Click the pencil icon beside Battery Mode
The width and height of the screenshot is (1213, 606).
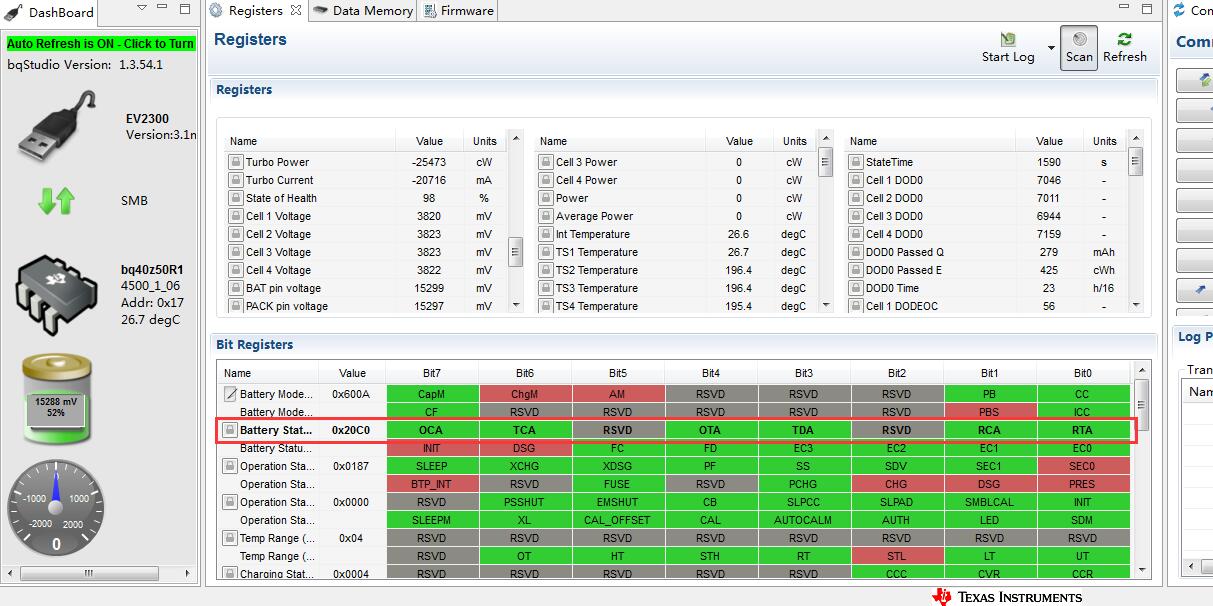click(x=230, y=394)
